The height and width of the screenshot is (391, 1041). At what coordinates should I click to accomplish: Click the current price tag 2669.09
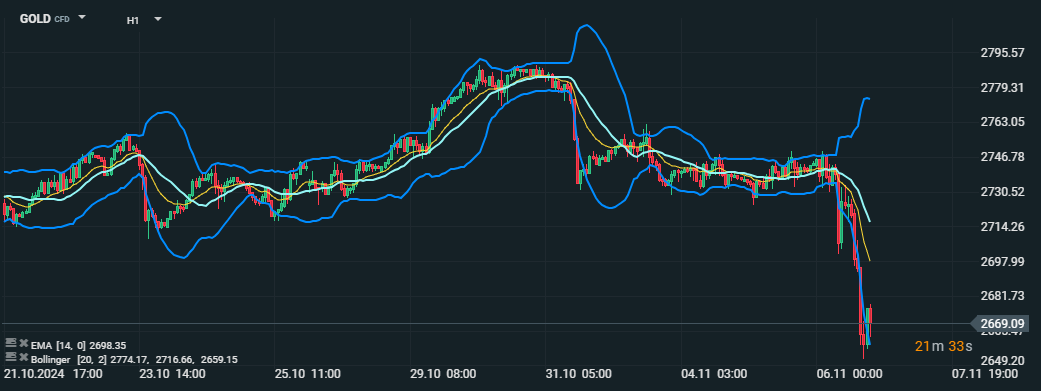coord(1001,324)
